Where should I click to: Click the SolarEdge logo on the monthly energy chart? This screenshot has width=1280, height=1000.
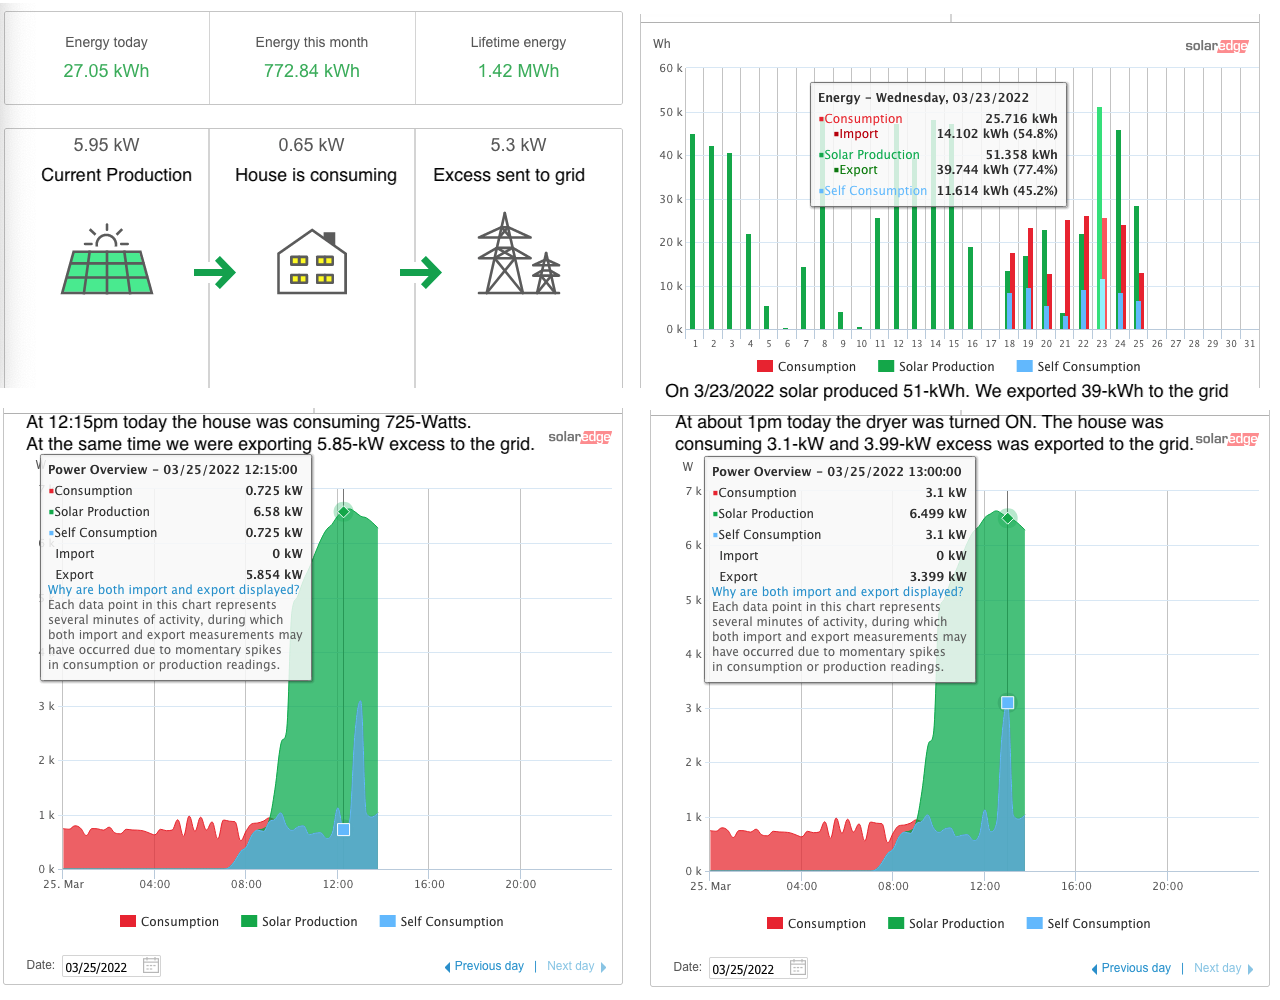coord(1216,46)
